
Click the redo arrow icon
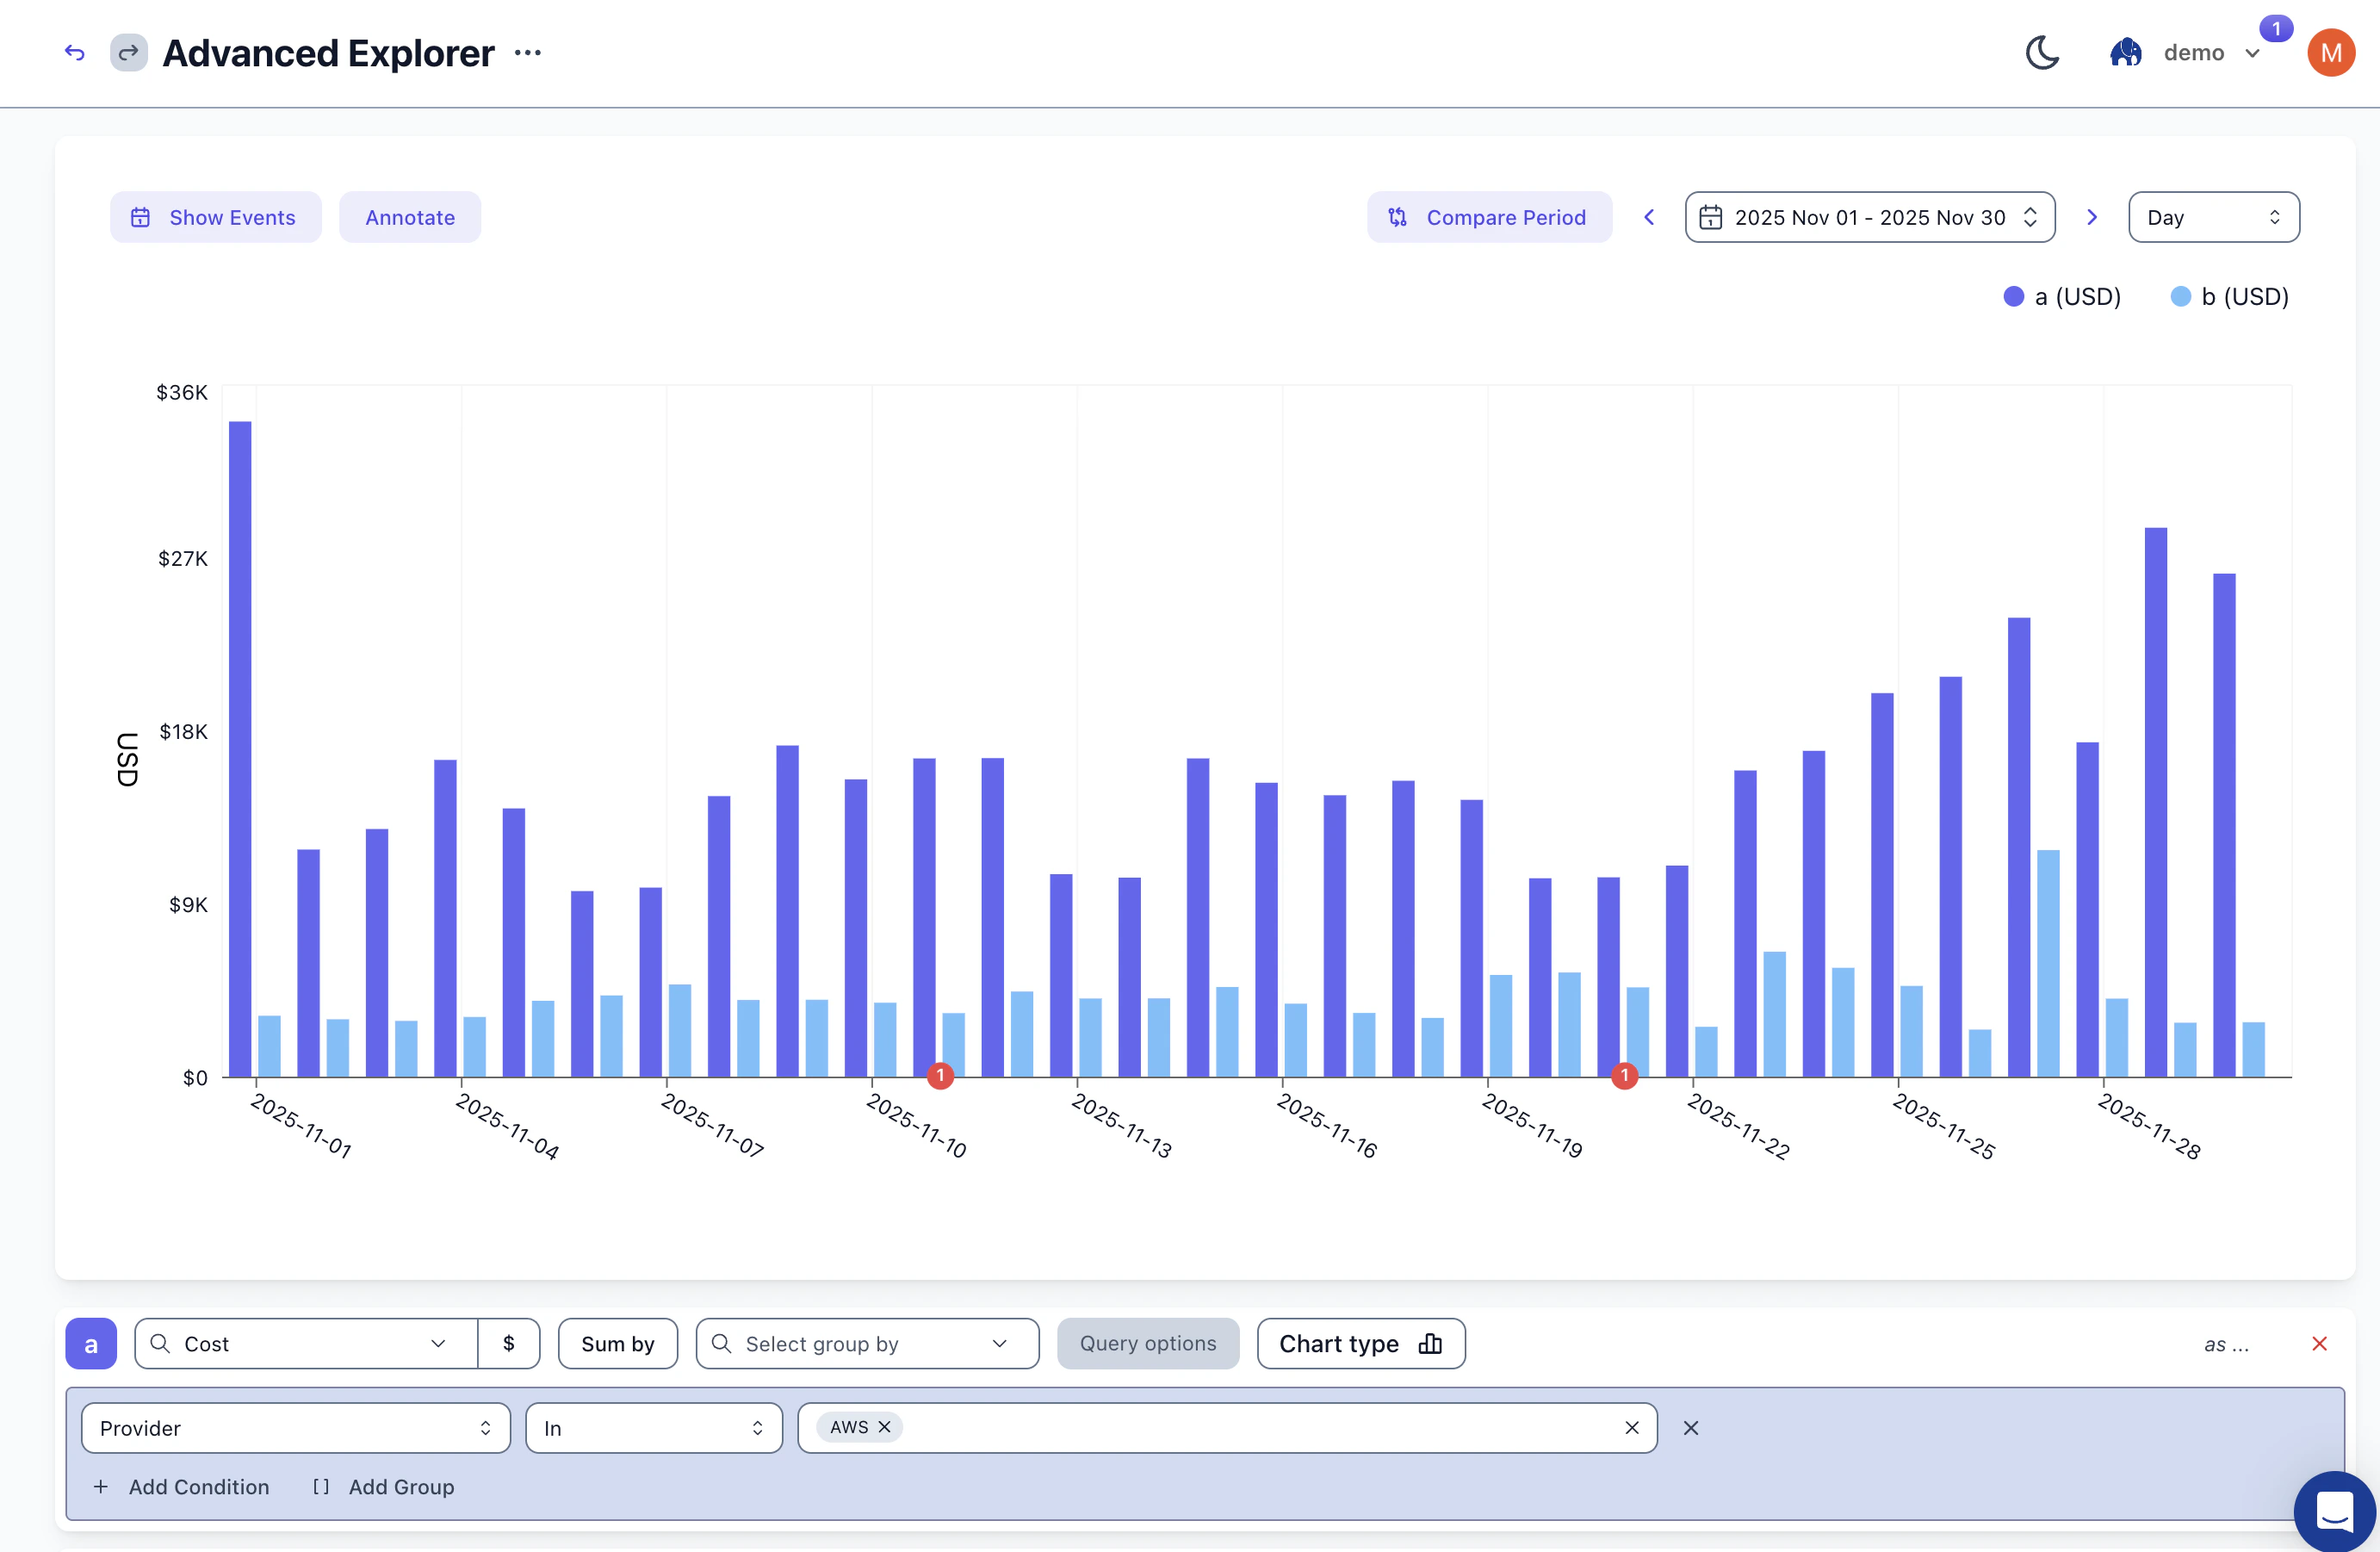click(128, 52)
